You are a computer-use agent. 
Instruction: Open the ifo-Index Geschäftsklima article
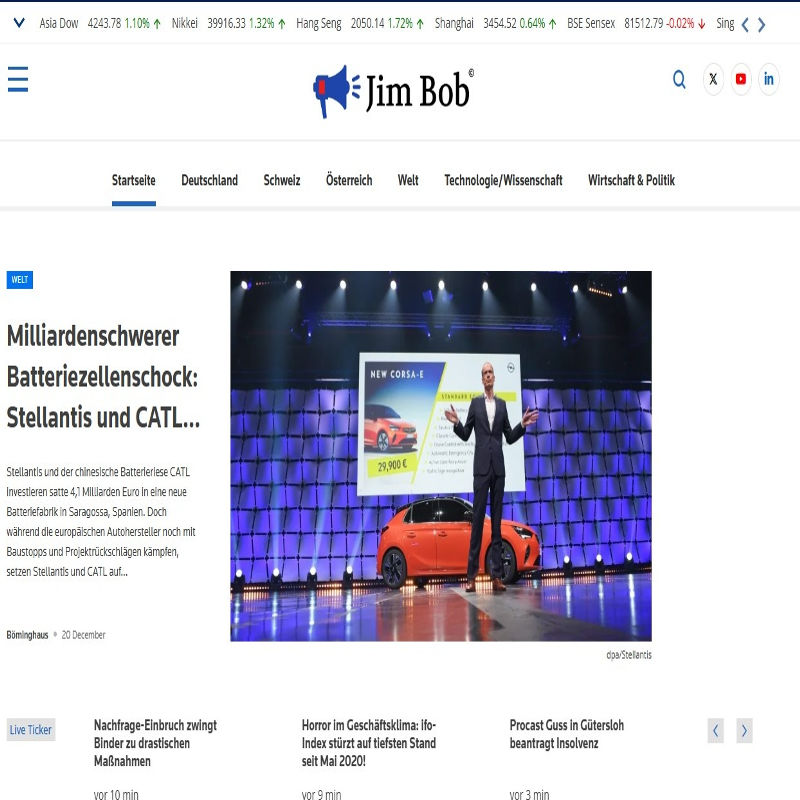coord(368,743)
